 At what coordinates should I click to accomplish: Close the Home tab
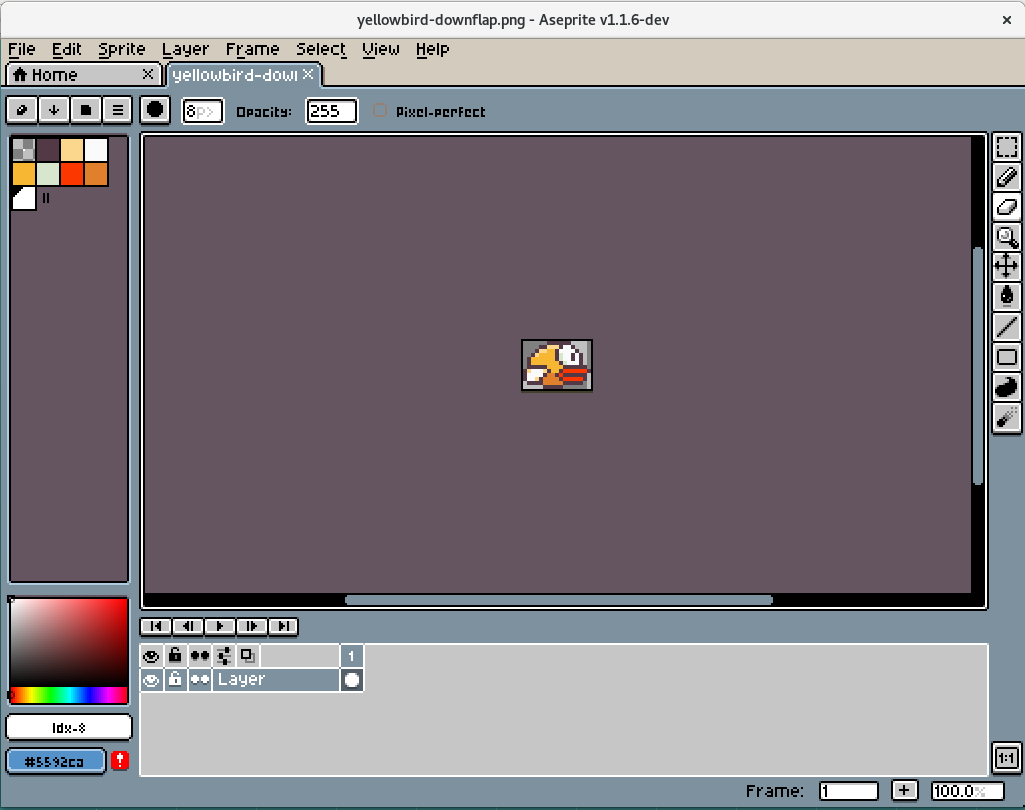pyautogui.click(x=148, y=74)
